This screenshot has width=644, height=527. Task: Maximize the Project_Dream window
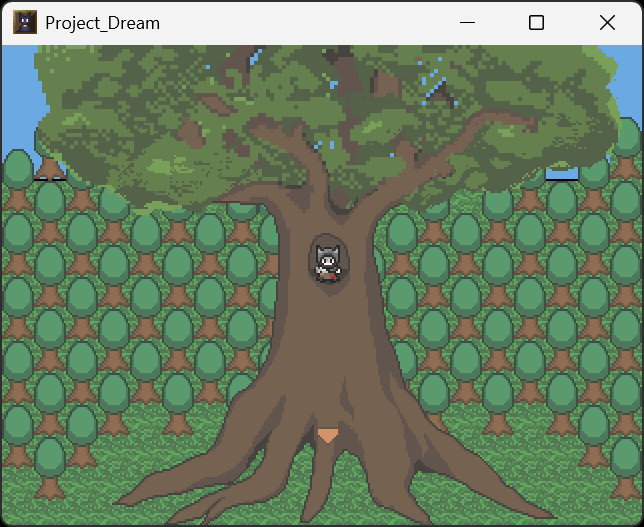[x=536, y=23]
